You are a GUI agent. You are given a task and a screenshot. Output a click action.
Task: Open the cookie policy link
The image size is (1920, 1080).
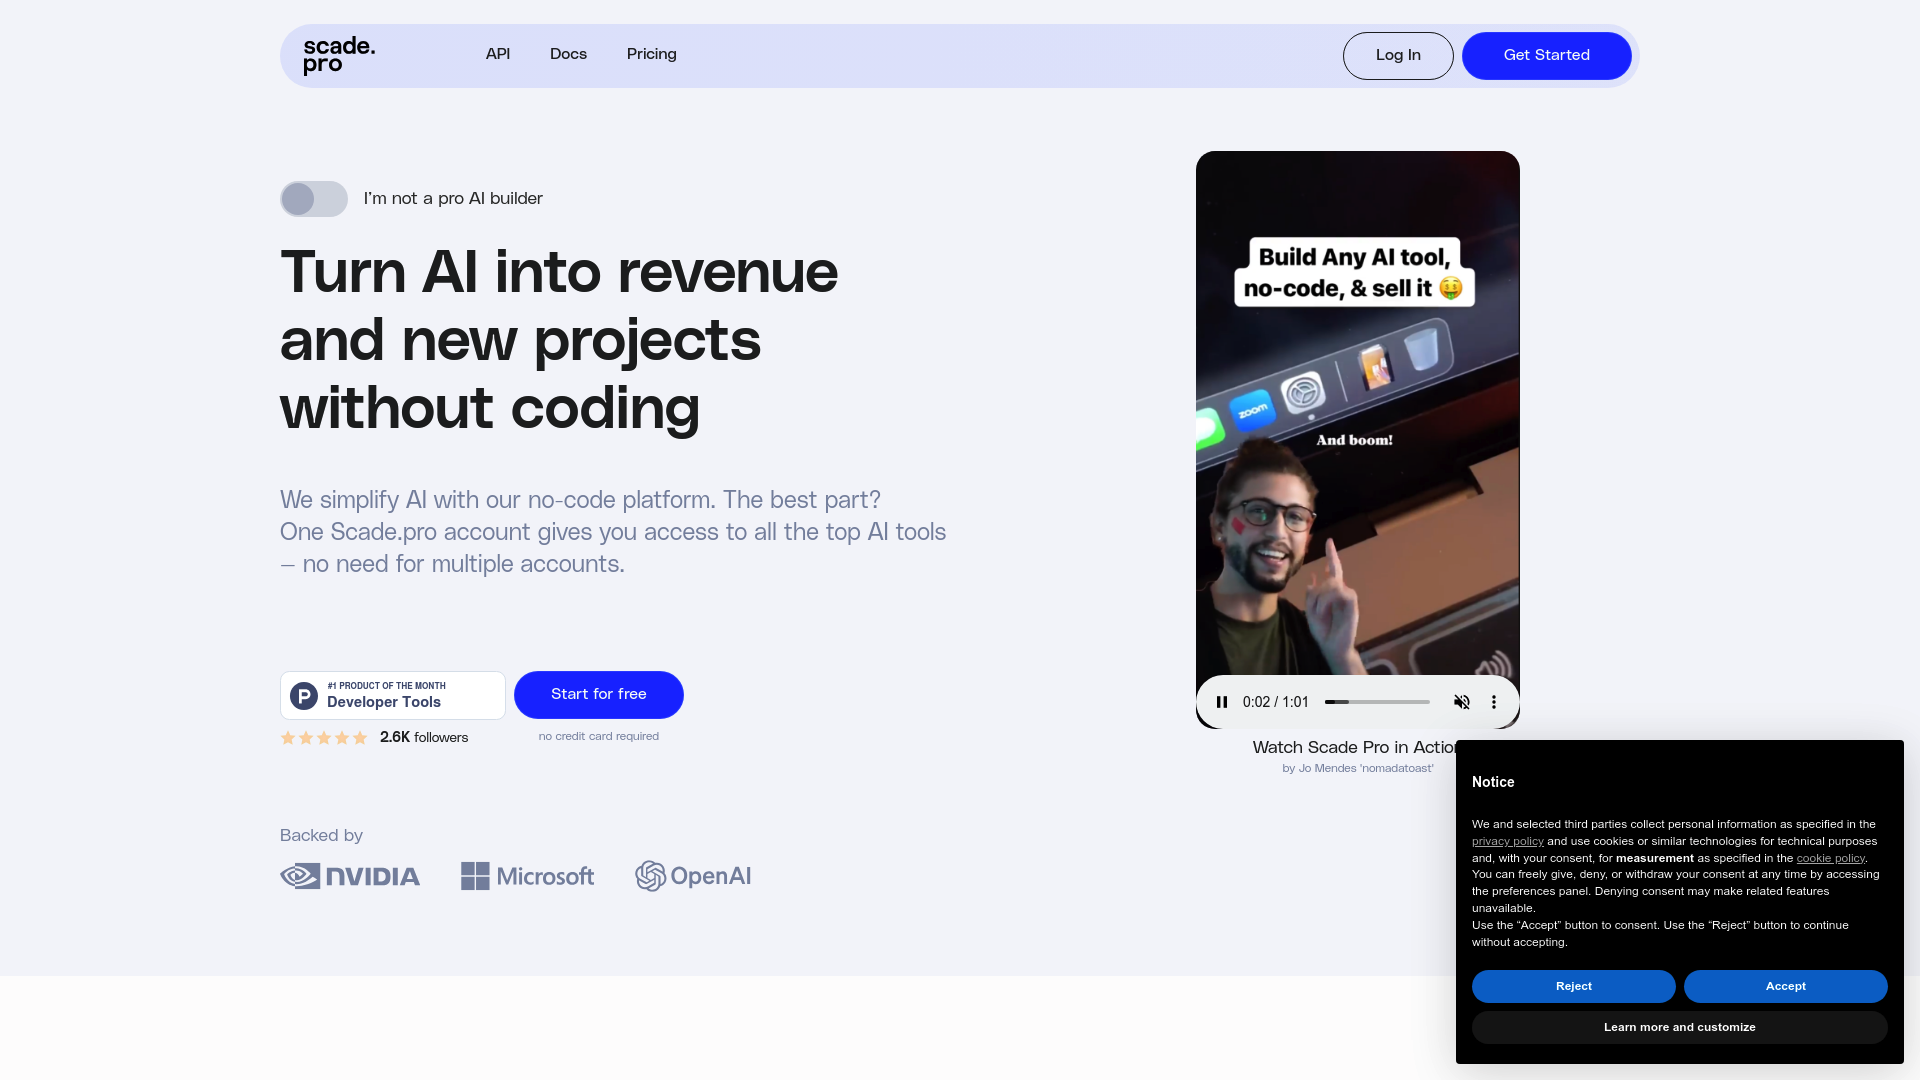[x=1831, y=858]
